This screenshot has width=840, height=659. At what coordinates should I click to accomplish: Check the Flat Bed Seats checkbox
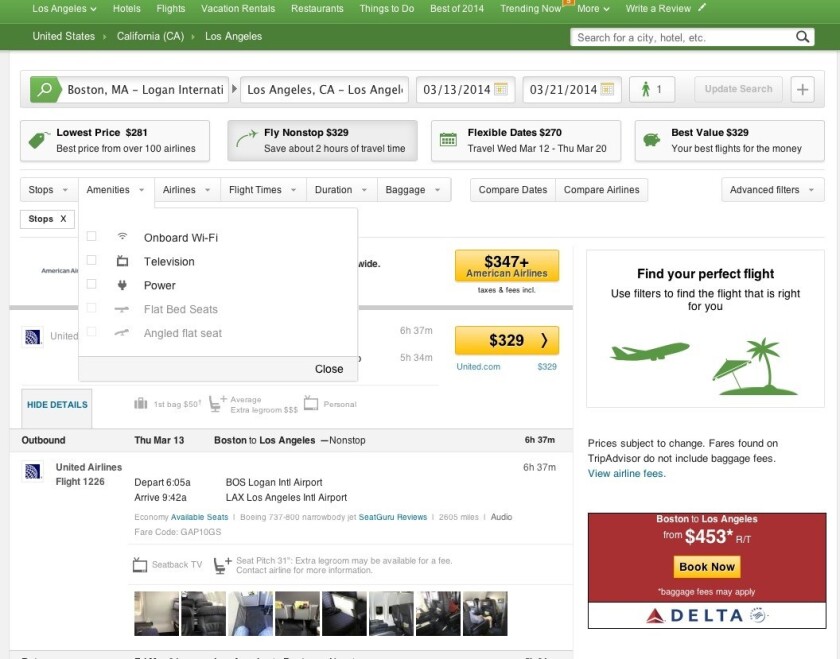click(x=92, y=308)
